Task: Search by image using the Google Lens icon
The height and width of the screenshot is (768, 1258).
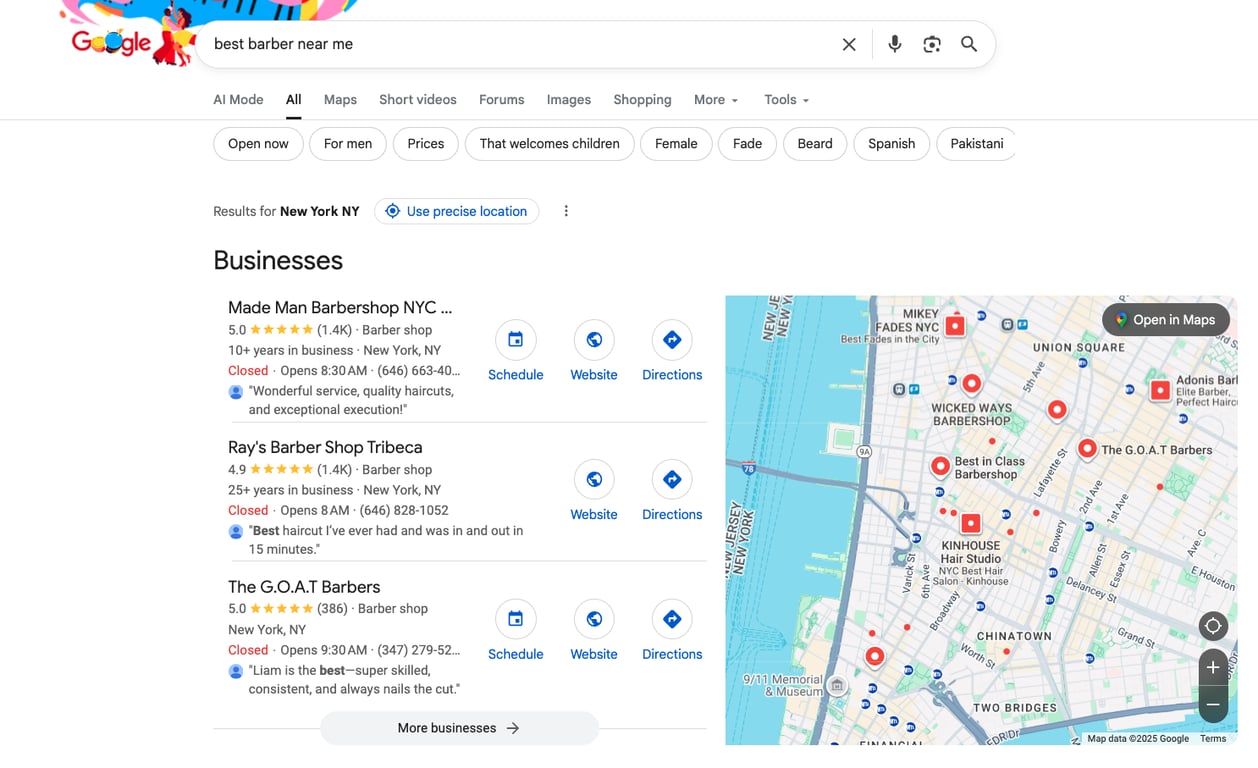Action: (x=931, y=44)
